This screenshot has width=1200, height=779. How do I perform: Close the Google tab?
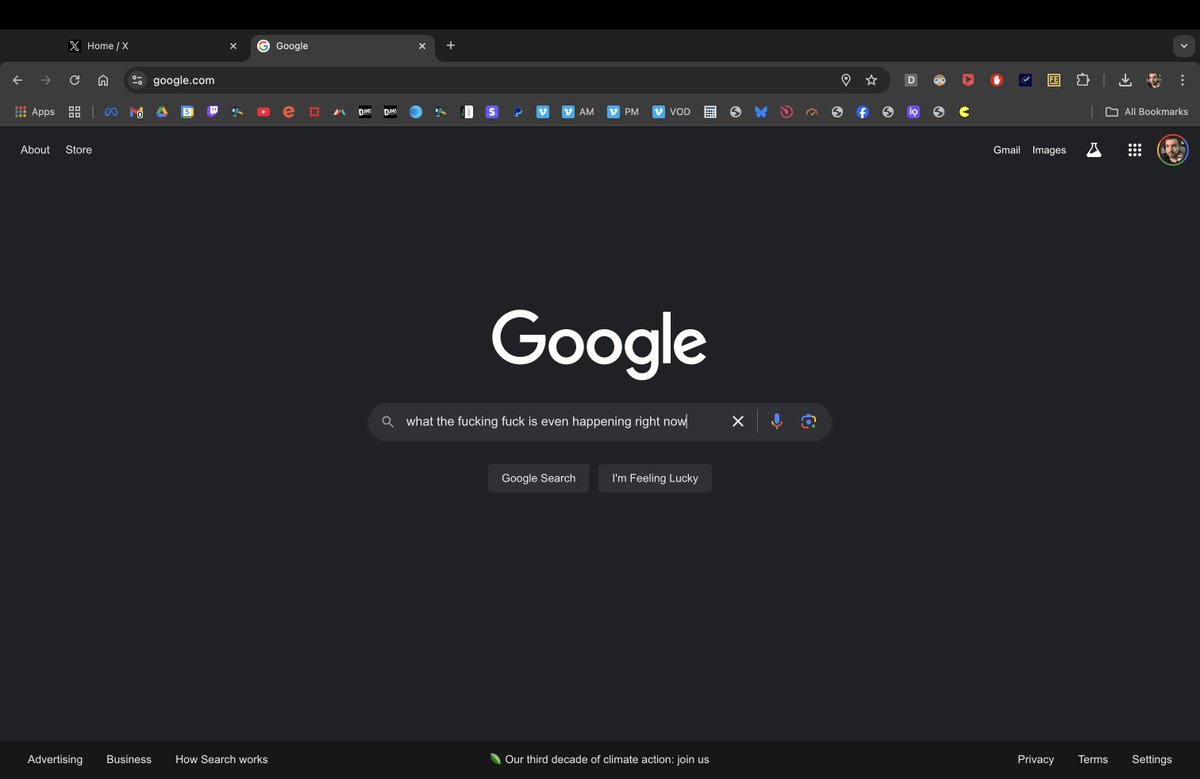(x=422, y=46)
